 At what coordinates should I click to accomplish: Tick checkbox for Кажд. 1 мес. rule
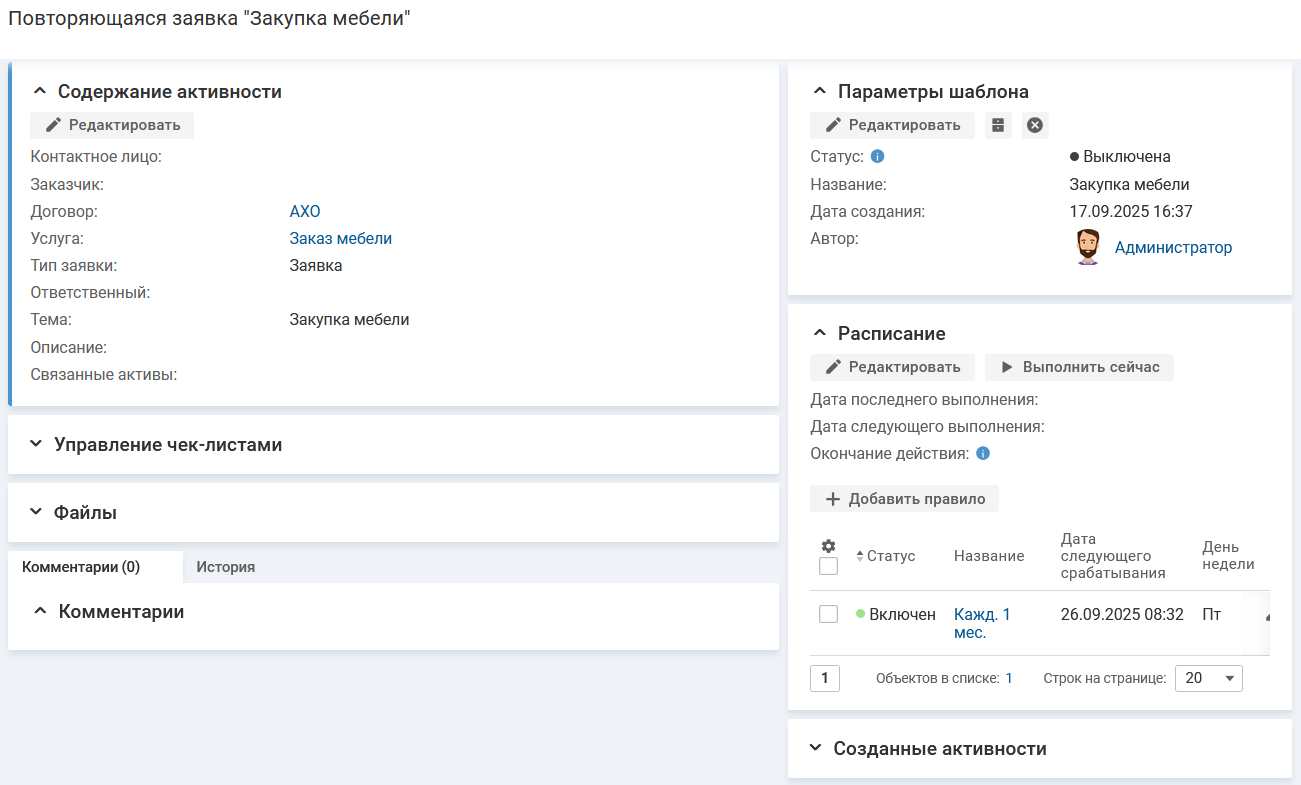pos(828,614)
